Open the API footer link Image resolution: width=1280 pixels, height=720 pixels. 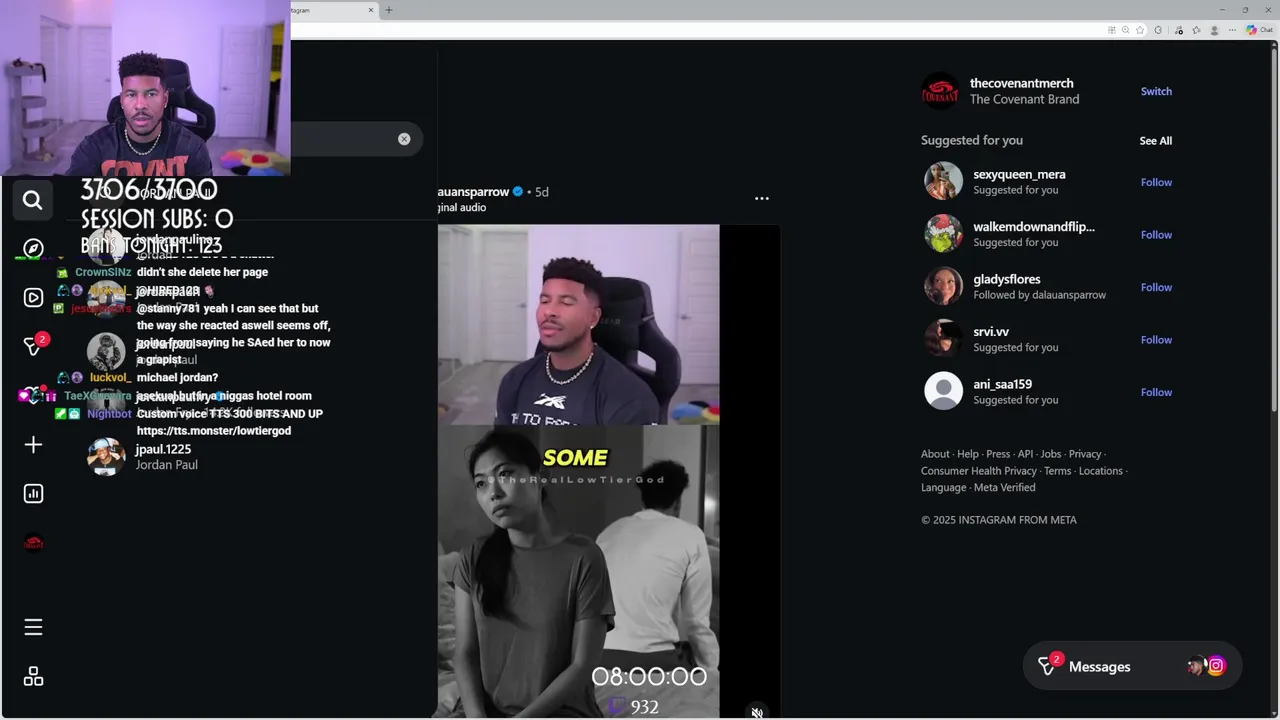[x=1025, y=454]
